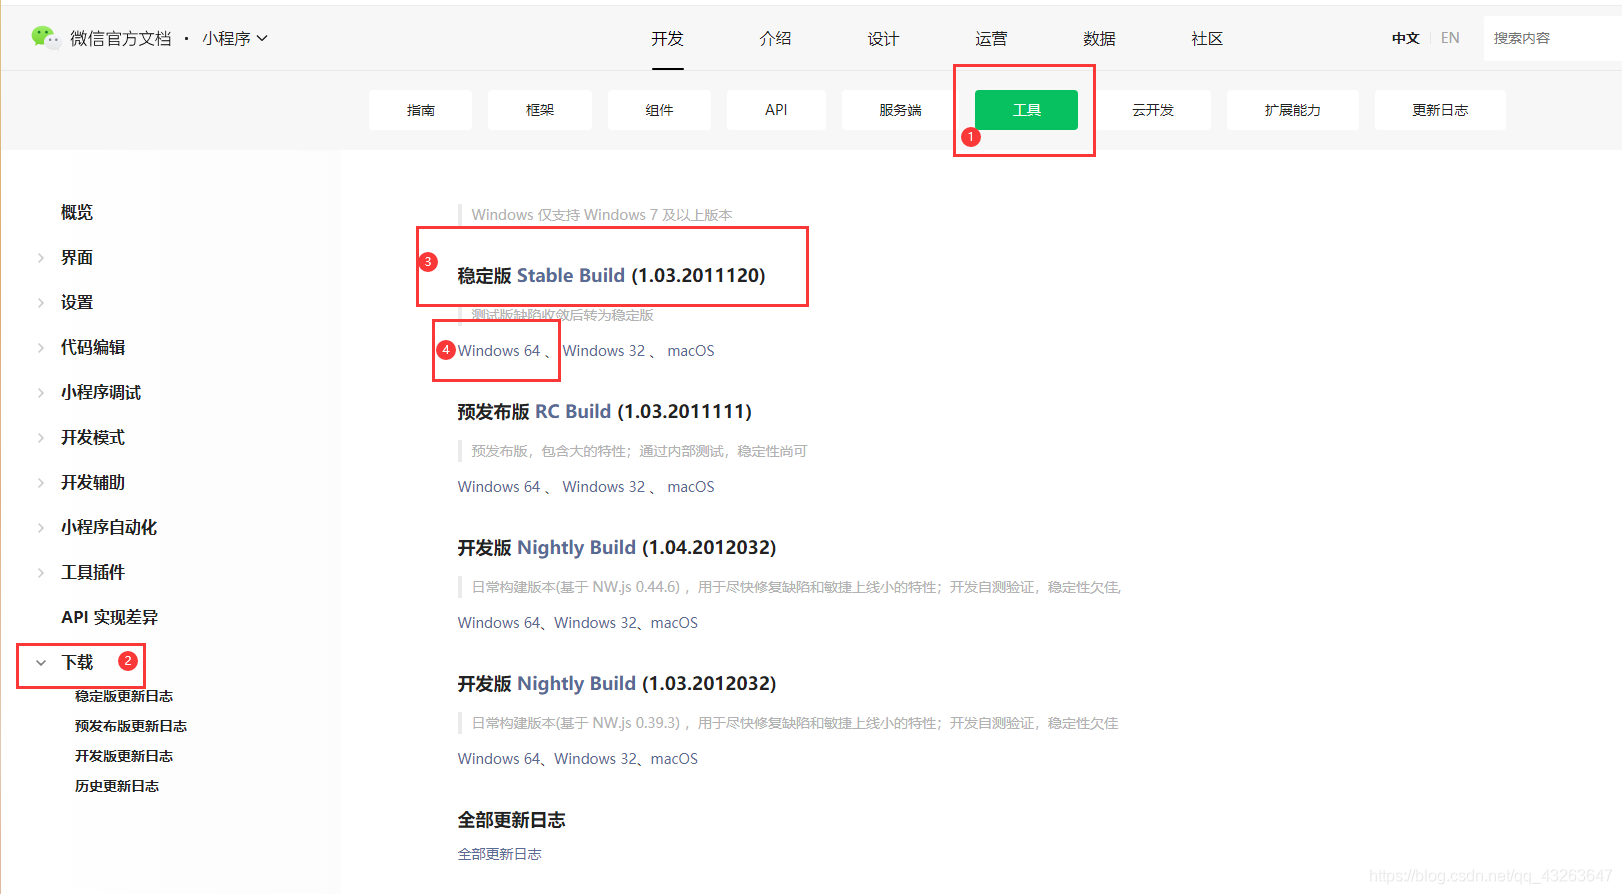
Task: Open the 全部更新日志 link
Action: (x=499, y=854)
